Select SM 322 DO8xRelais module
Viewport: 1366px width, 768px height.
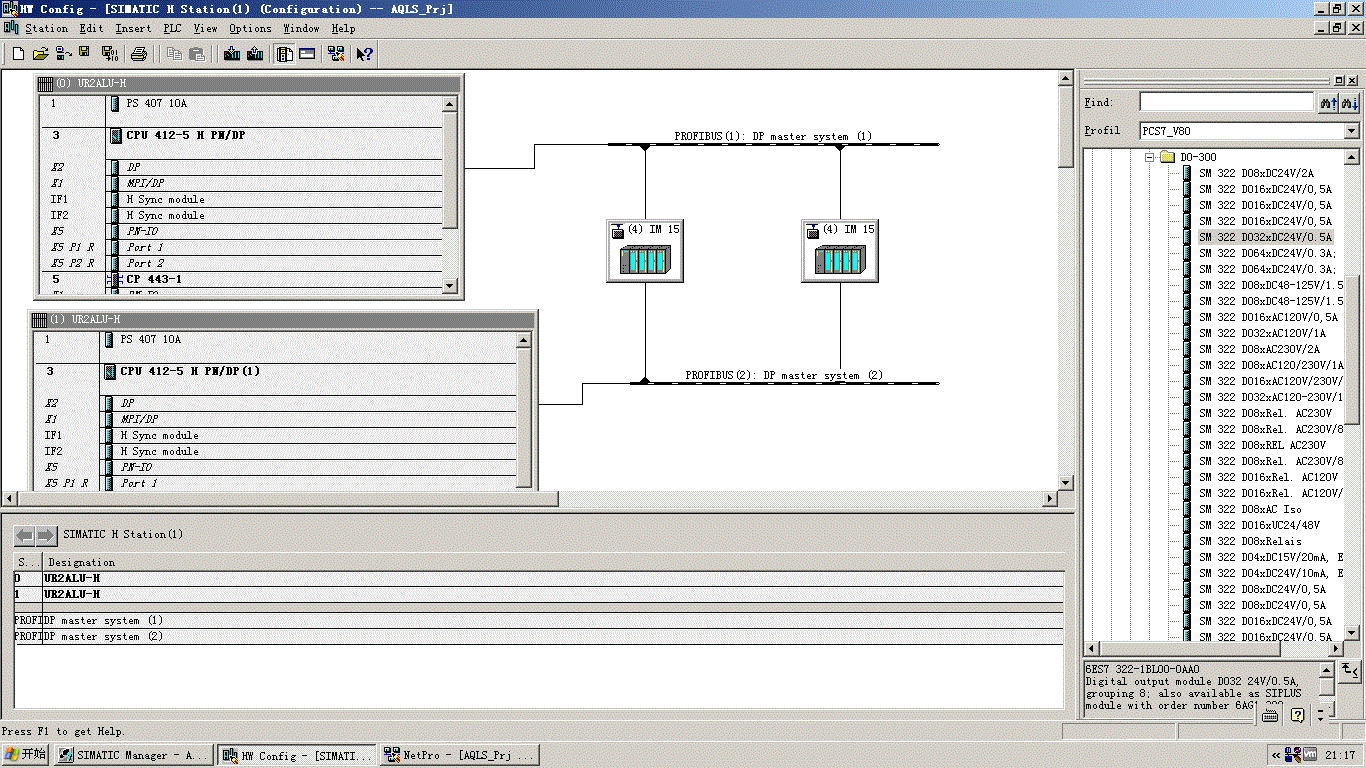point(1250,541)
